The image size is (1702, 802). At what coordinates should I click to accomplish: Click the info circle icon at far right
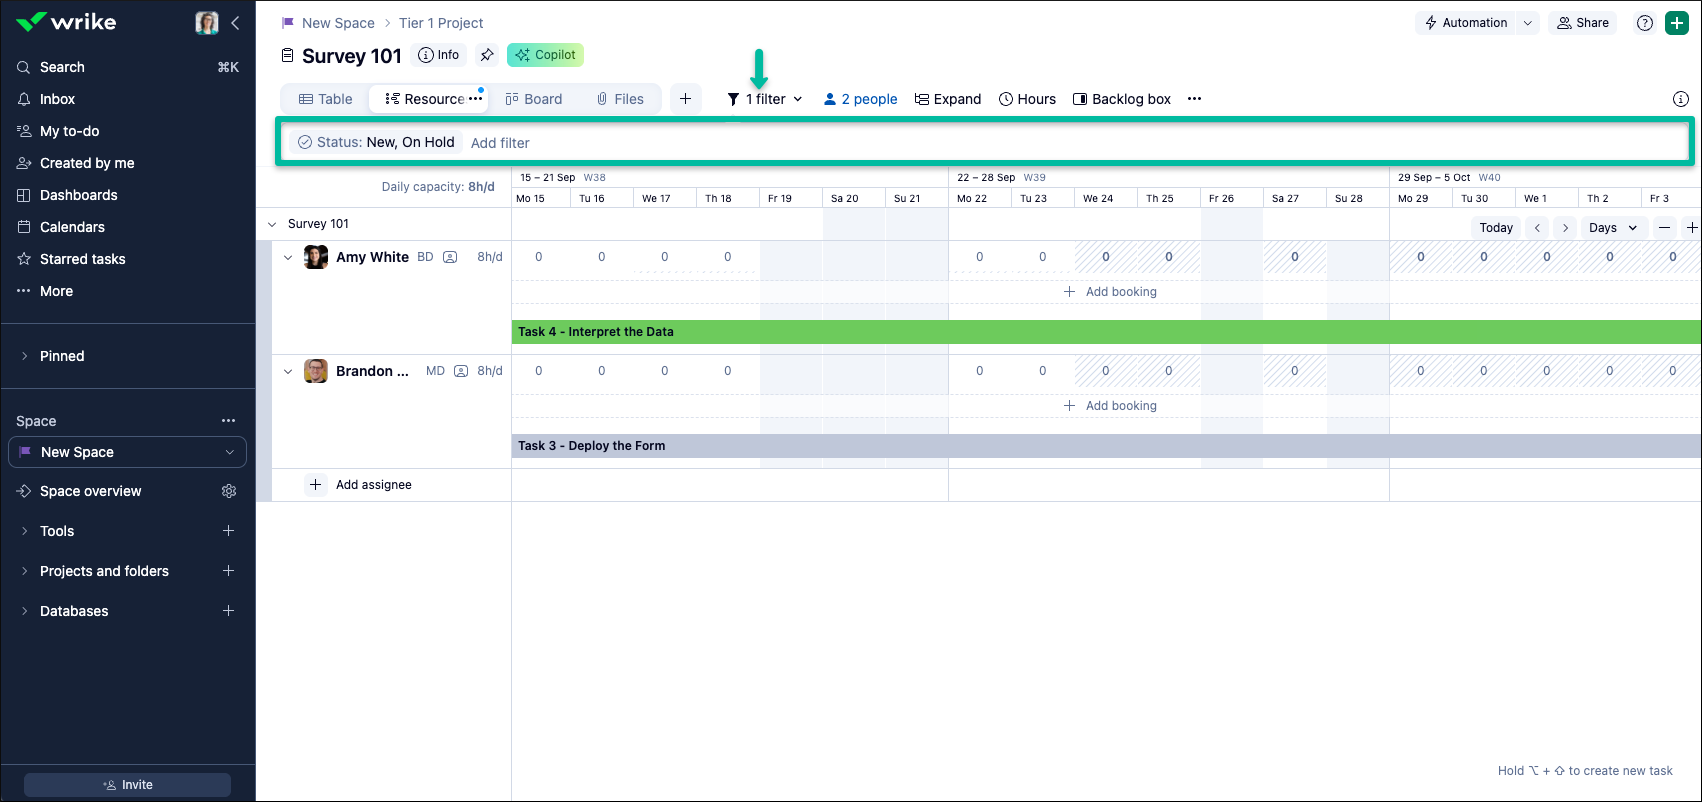tap(1681, 99)
